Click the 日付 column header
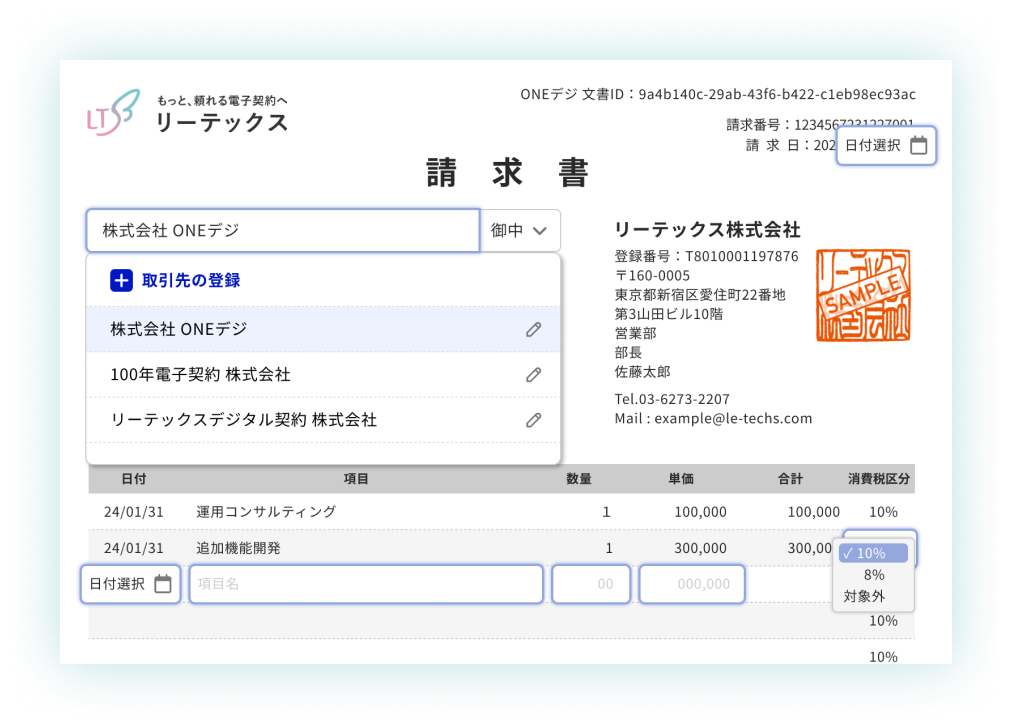Image resolution: width=1012 pixels, height=724 pixels. click(134, 479)
